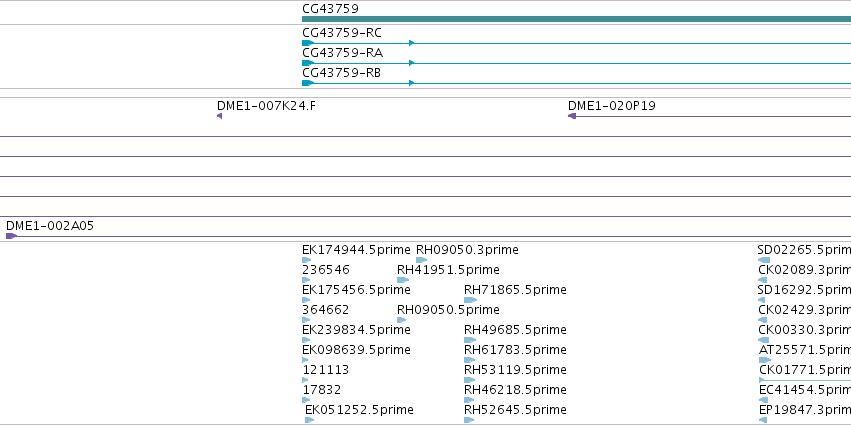Click the EK051252.5prime label
The image size is (851, 425).
click(x=359, y=410)
